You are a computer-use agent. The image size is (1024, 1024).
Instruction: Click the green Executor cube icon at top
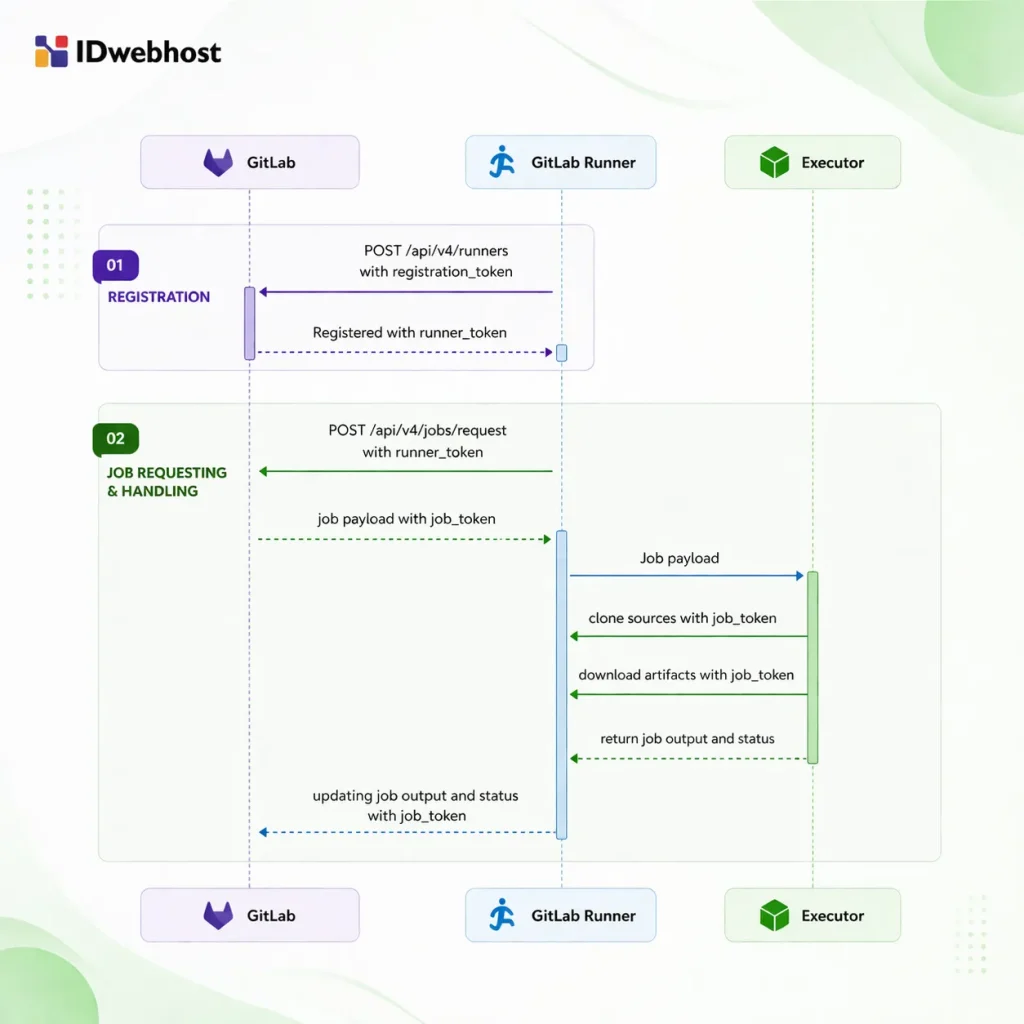coord(775,163)
